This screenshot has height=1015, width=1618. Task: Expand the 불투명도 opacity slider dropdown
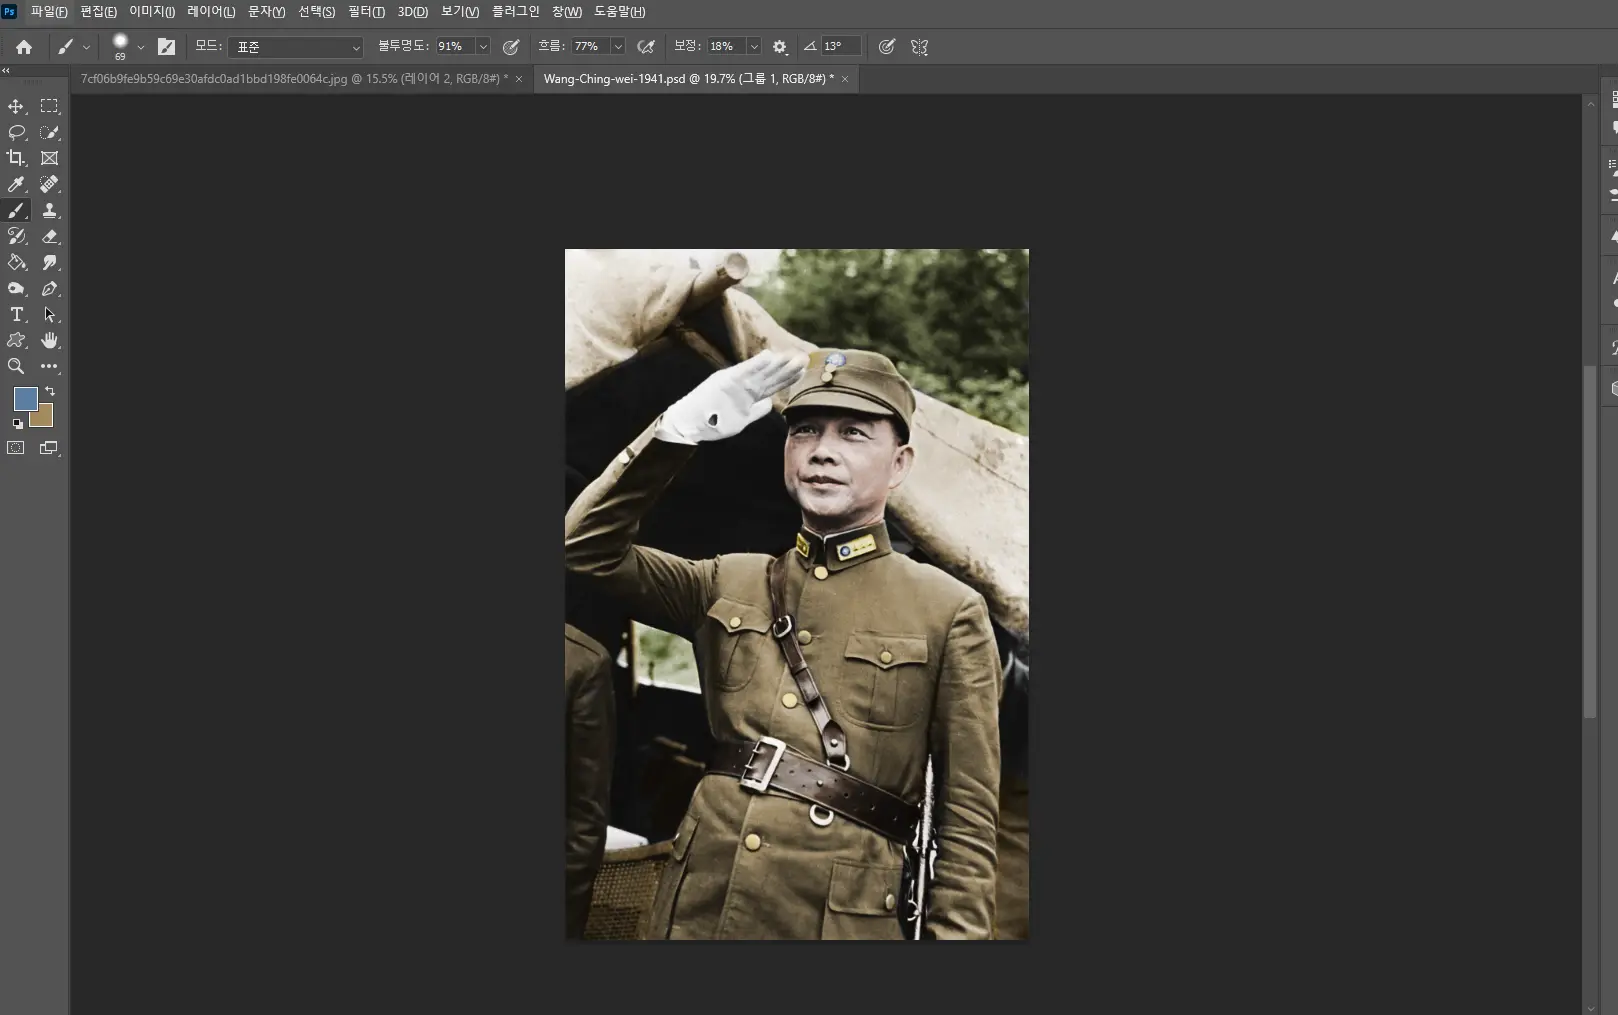(x=483, y=47)
